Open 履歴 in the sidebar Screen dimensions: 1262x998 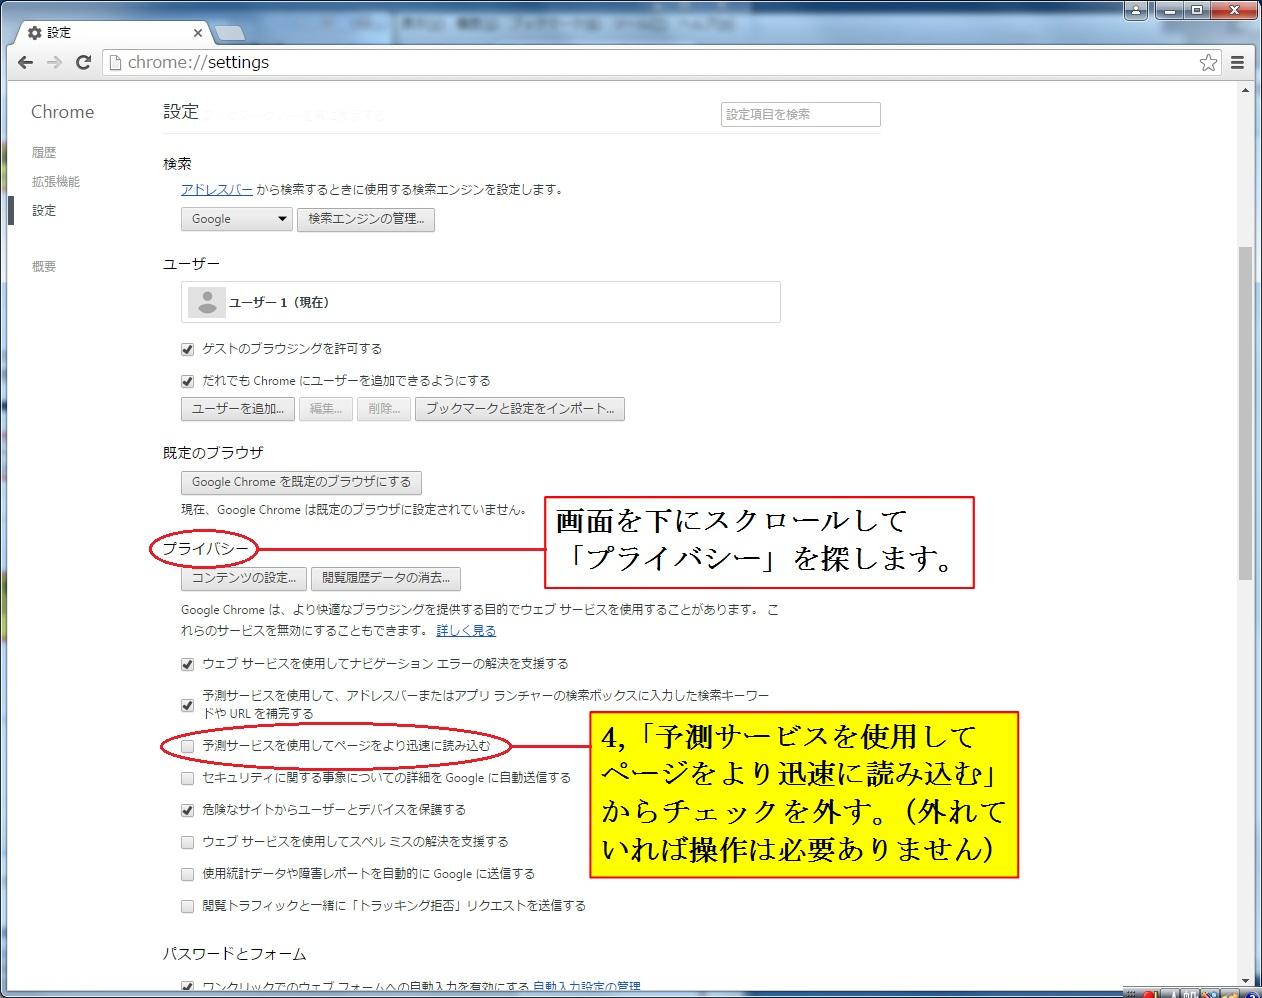point(44,152)
